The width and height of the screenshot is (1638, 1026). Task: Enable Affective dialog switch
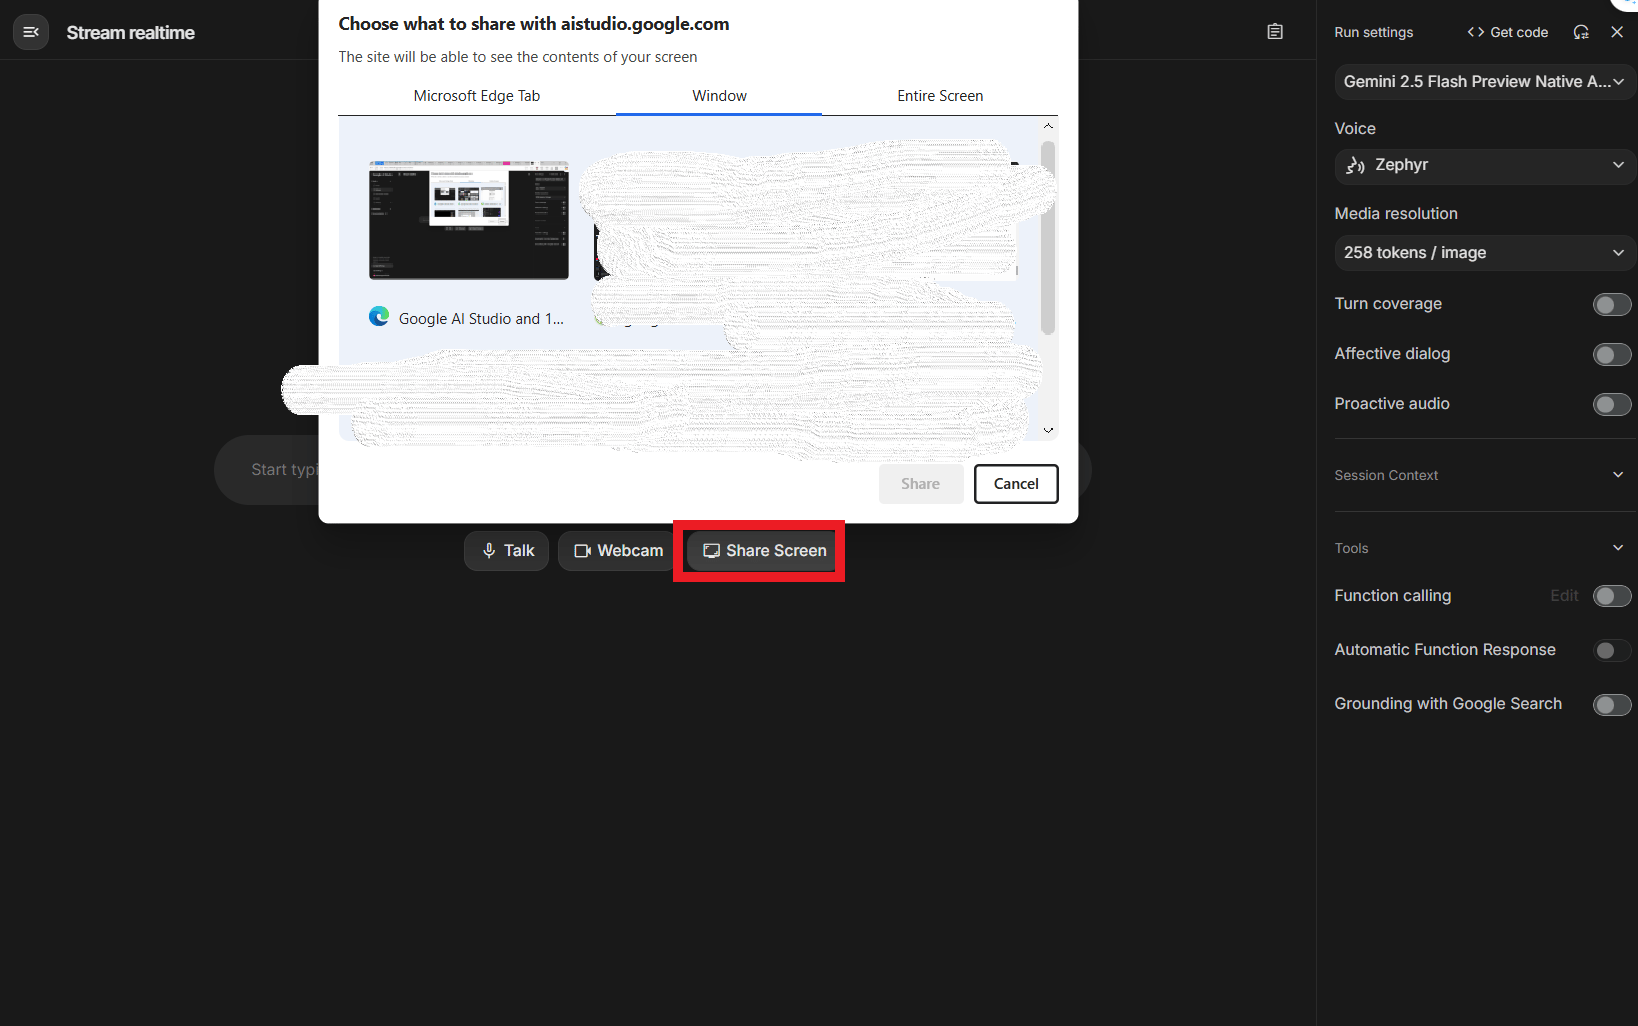tap(1612, 354)
